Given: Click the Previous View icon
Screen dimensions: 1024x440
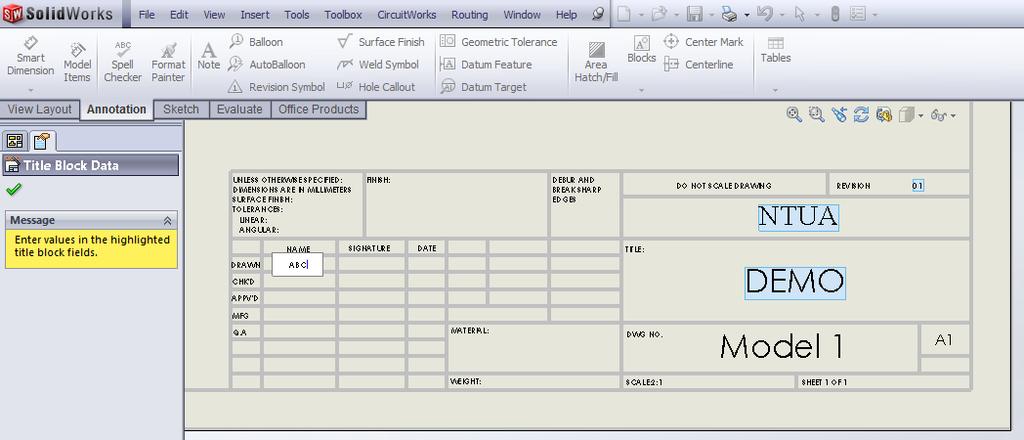Looking at the screenshot, I should tap(839, 115).
